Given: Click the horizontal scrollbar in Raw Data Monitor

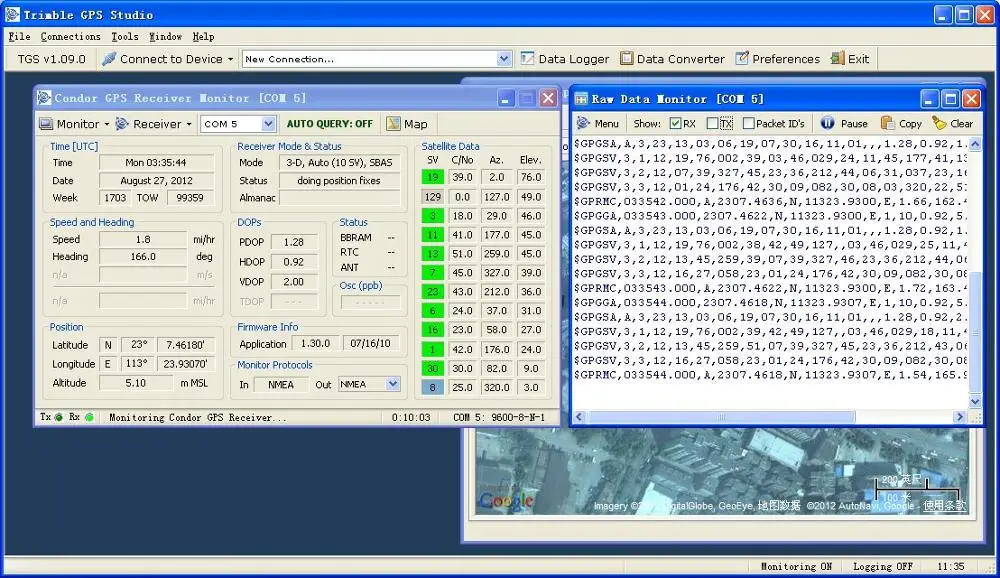Looking at the screenshot, I should pyautogui.click(x=721, y=417).
